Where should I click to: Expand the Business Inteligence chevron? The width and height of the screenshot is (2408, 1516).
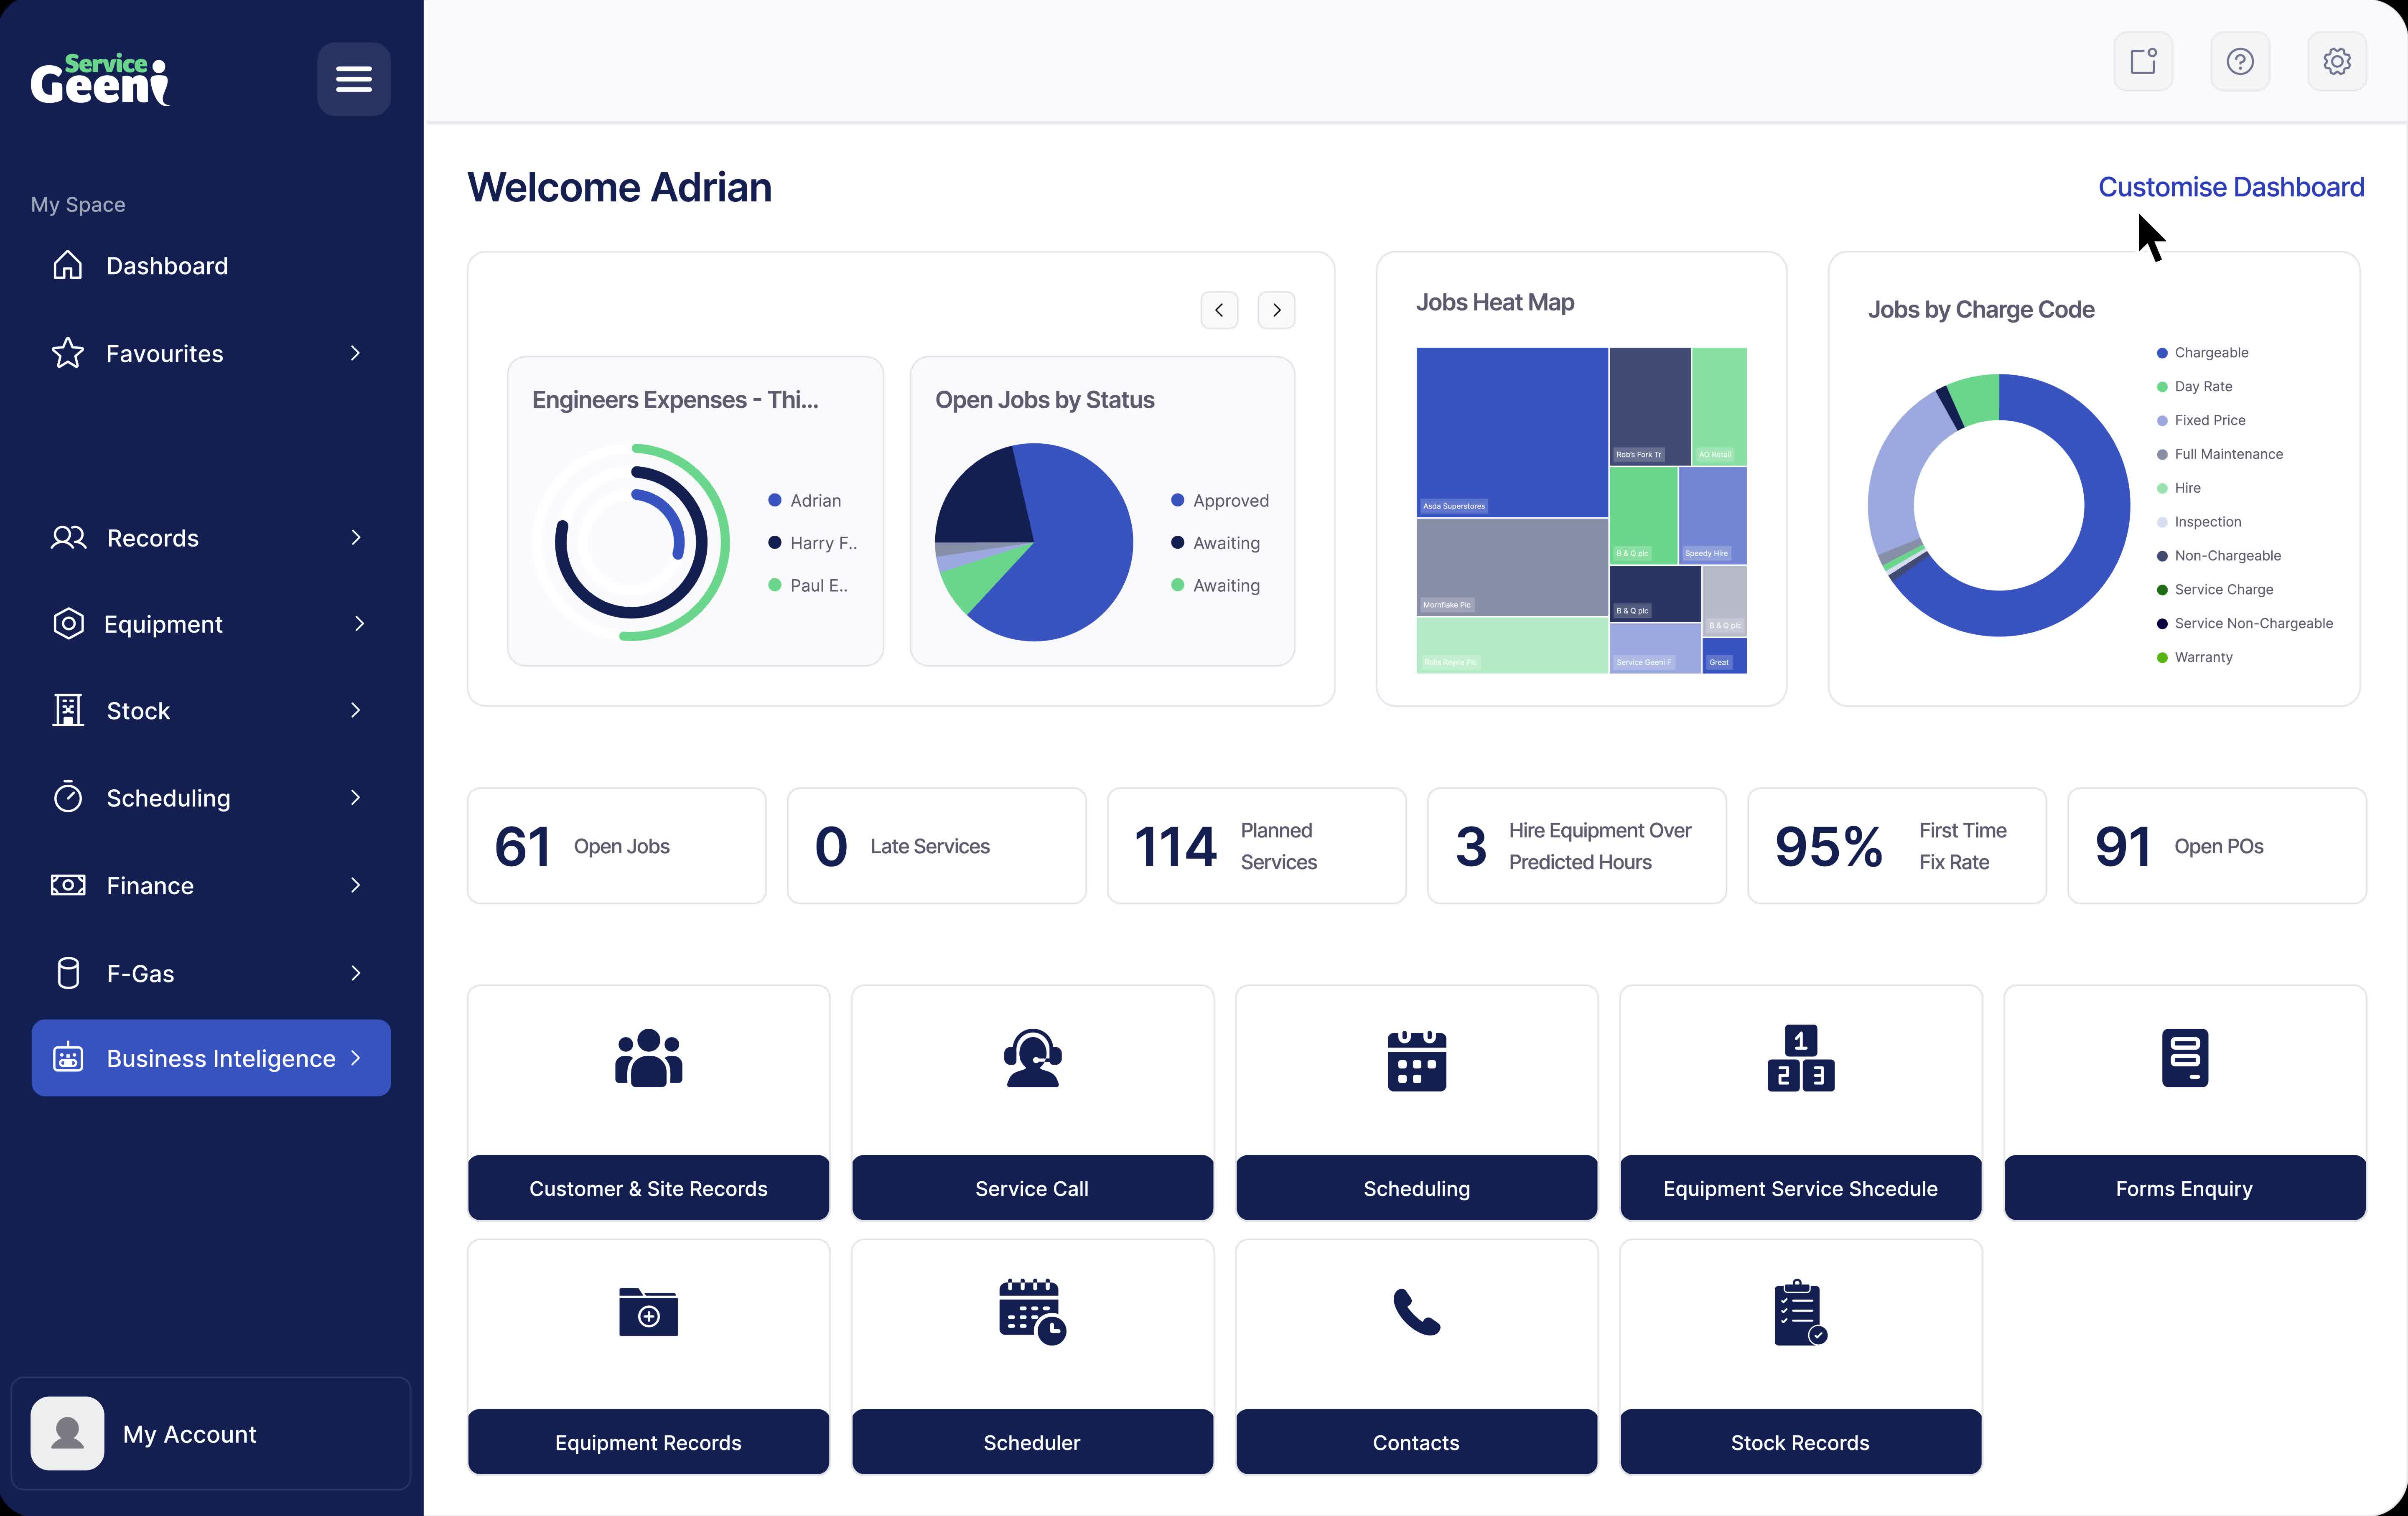(355, 1058)
